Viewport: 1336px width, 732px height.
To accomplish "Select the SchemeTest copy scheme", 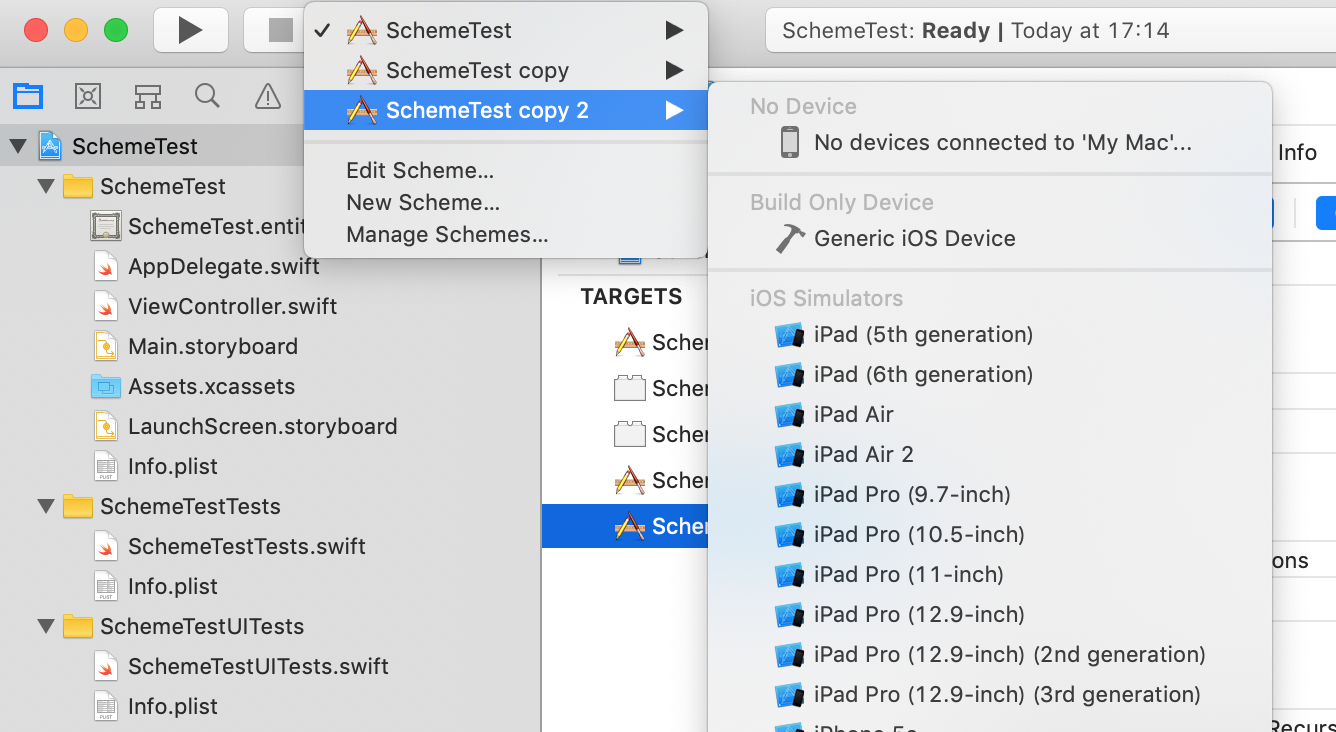I will coord(477,70).
